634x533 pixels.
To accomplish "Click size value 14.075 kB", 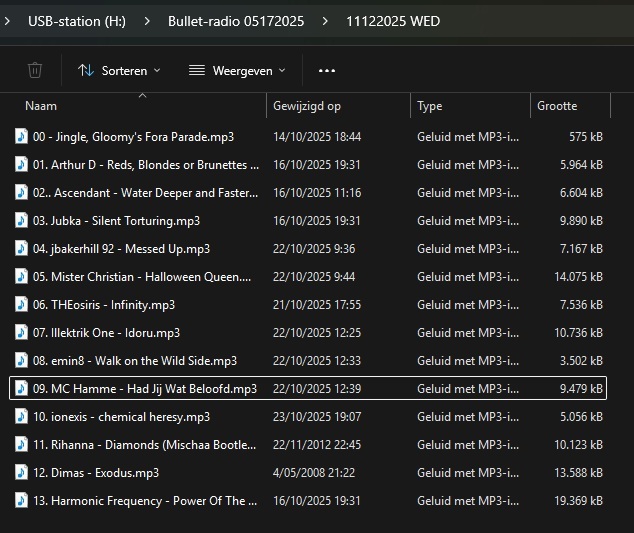I will 578,277.
